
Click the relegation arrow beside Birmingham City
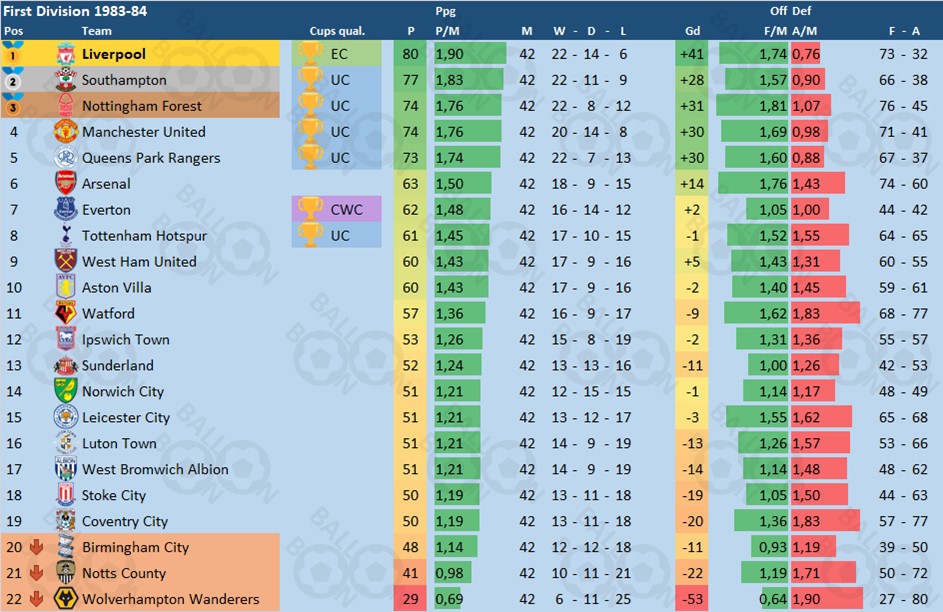coord(37,547)
